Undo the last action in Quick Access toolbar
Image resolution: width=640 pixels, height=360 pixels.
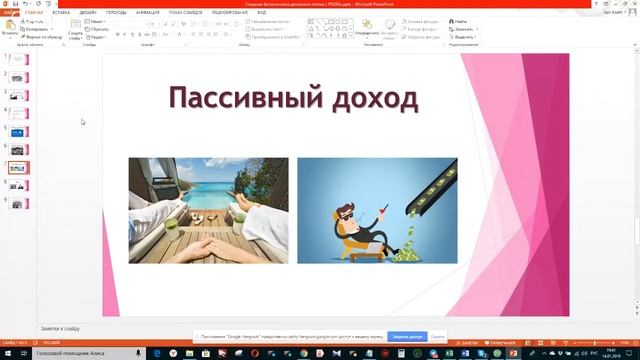tap(26, 4)
